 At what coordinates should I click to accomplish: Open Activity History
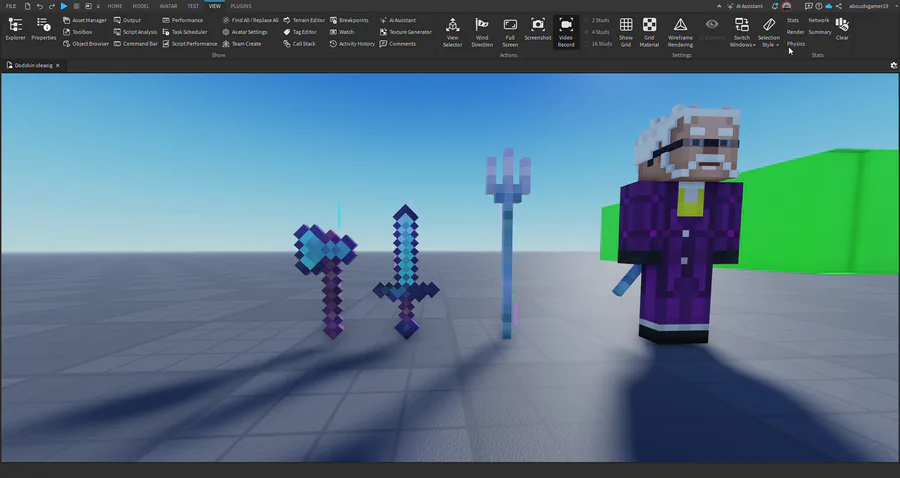coord(352,44)
